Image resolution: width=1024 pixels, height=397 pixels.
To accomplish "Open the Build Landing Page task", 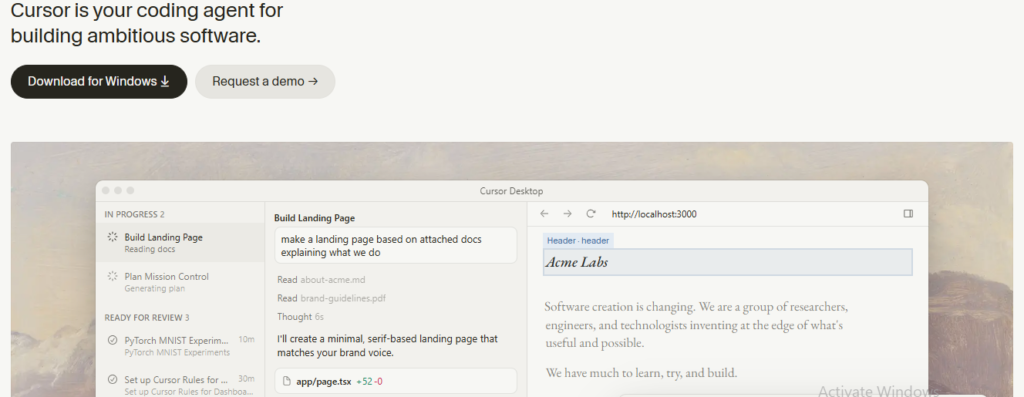I will coord(180,242).
